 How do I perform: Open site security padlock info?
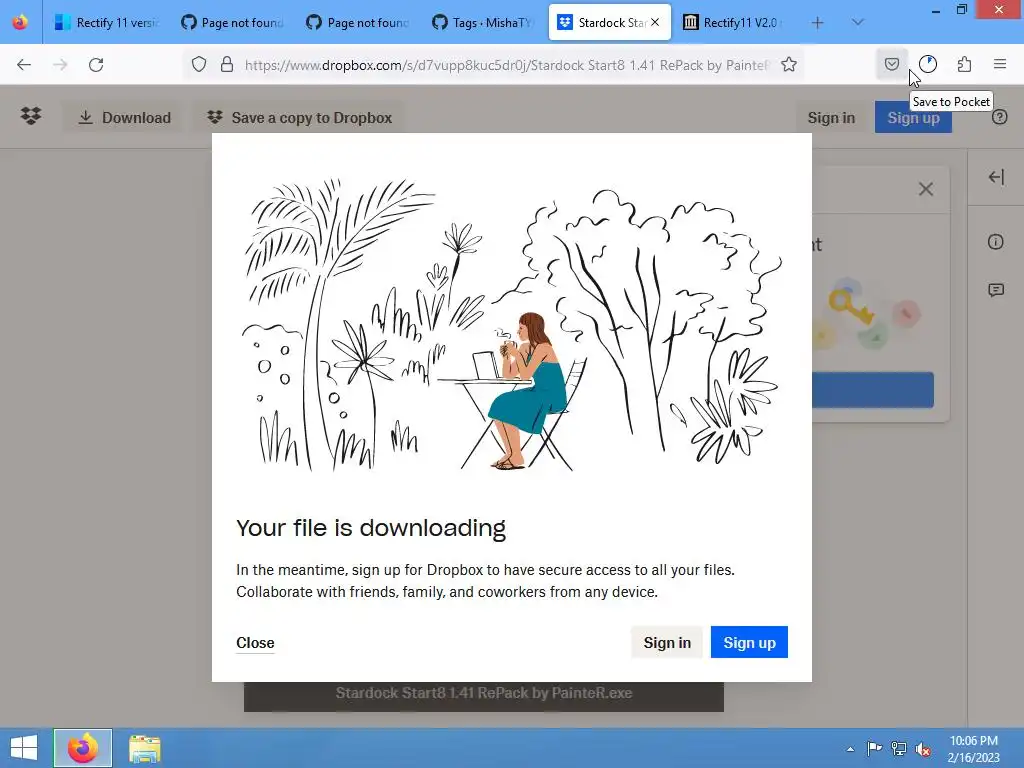227,65
